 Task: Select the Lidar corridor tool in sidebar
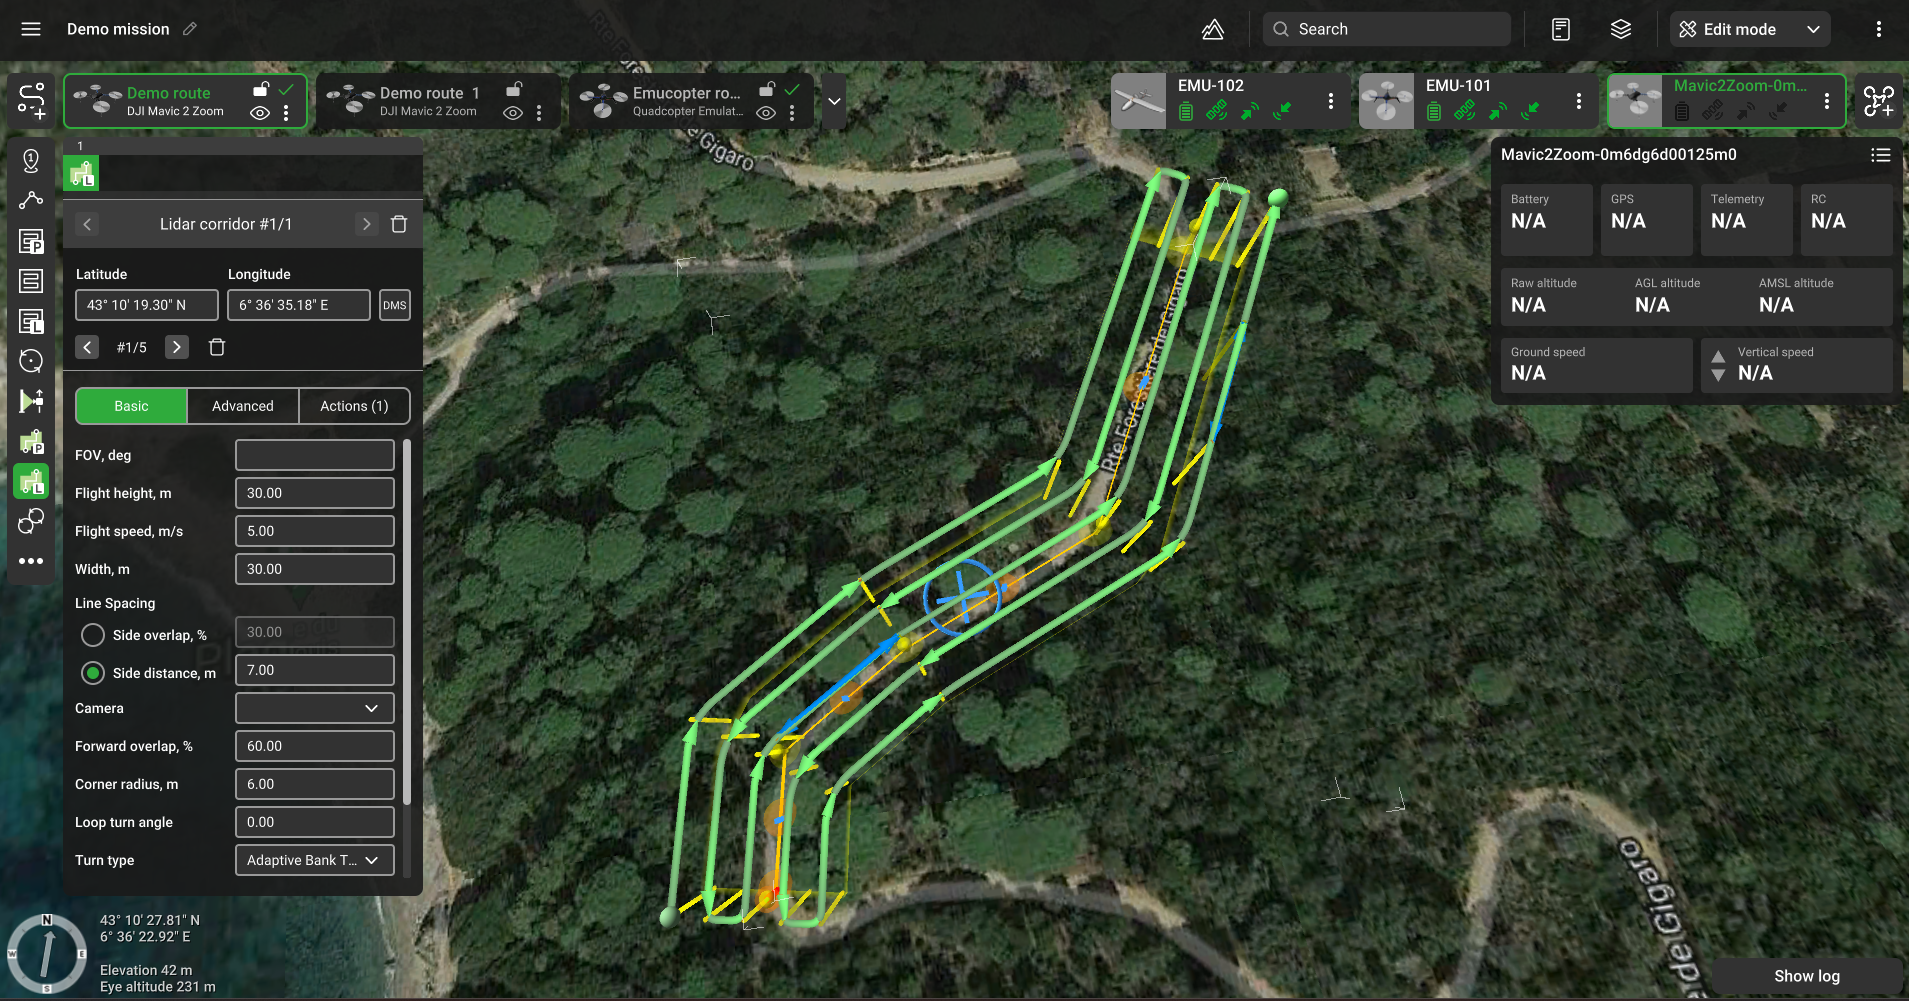[x=31, y=481]
